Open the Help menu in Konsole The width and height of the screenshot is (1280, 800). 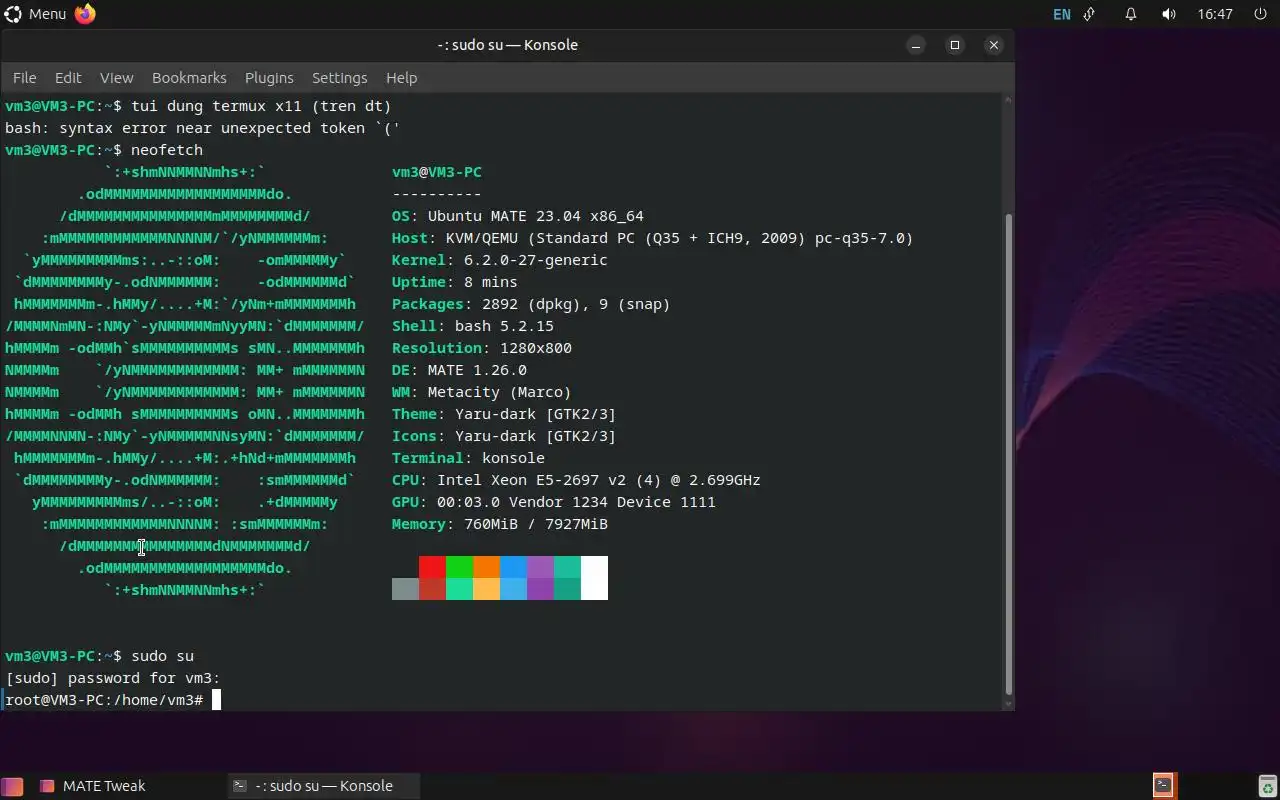[401, 77]
